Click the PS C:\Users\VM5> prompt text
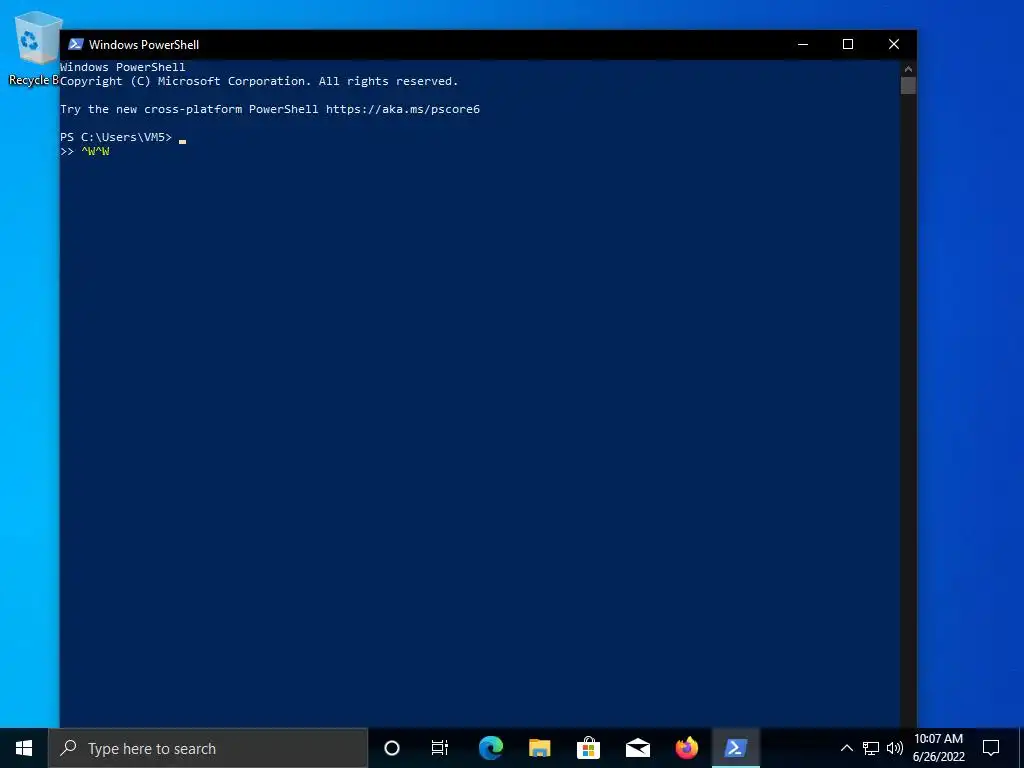 (x=116, y=137)
